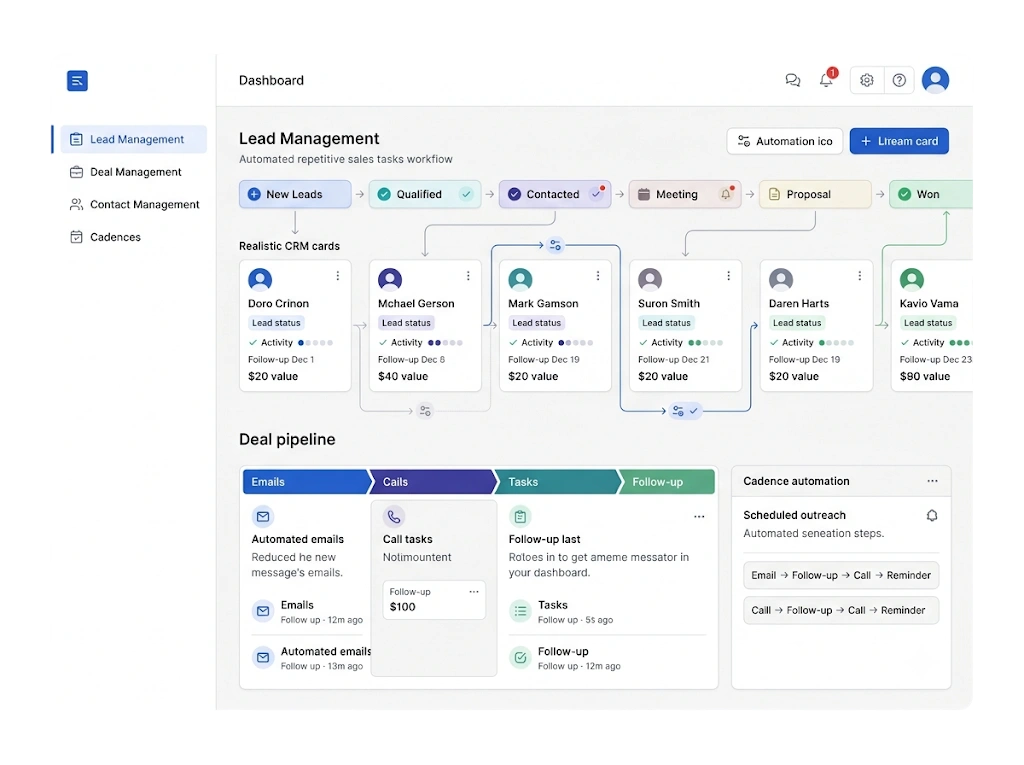Open the user profile avatar

click(935, 80)
